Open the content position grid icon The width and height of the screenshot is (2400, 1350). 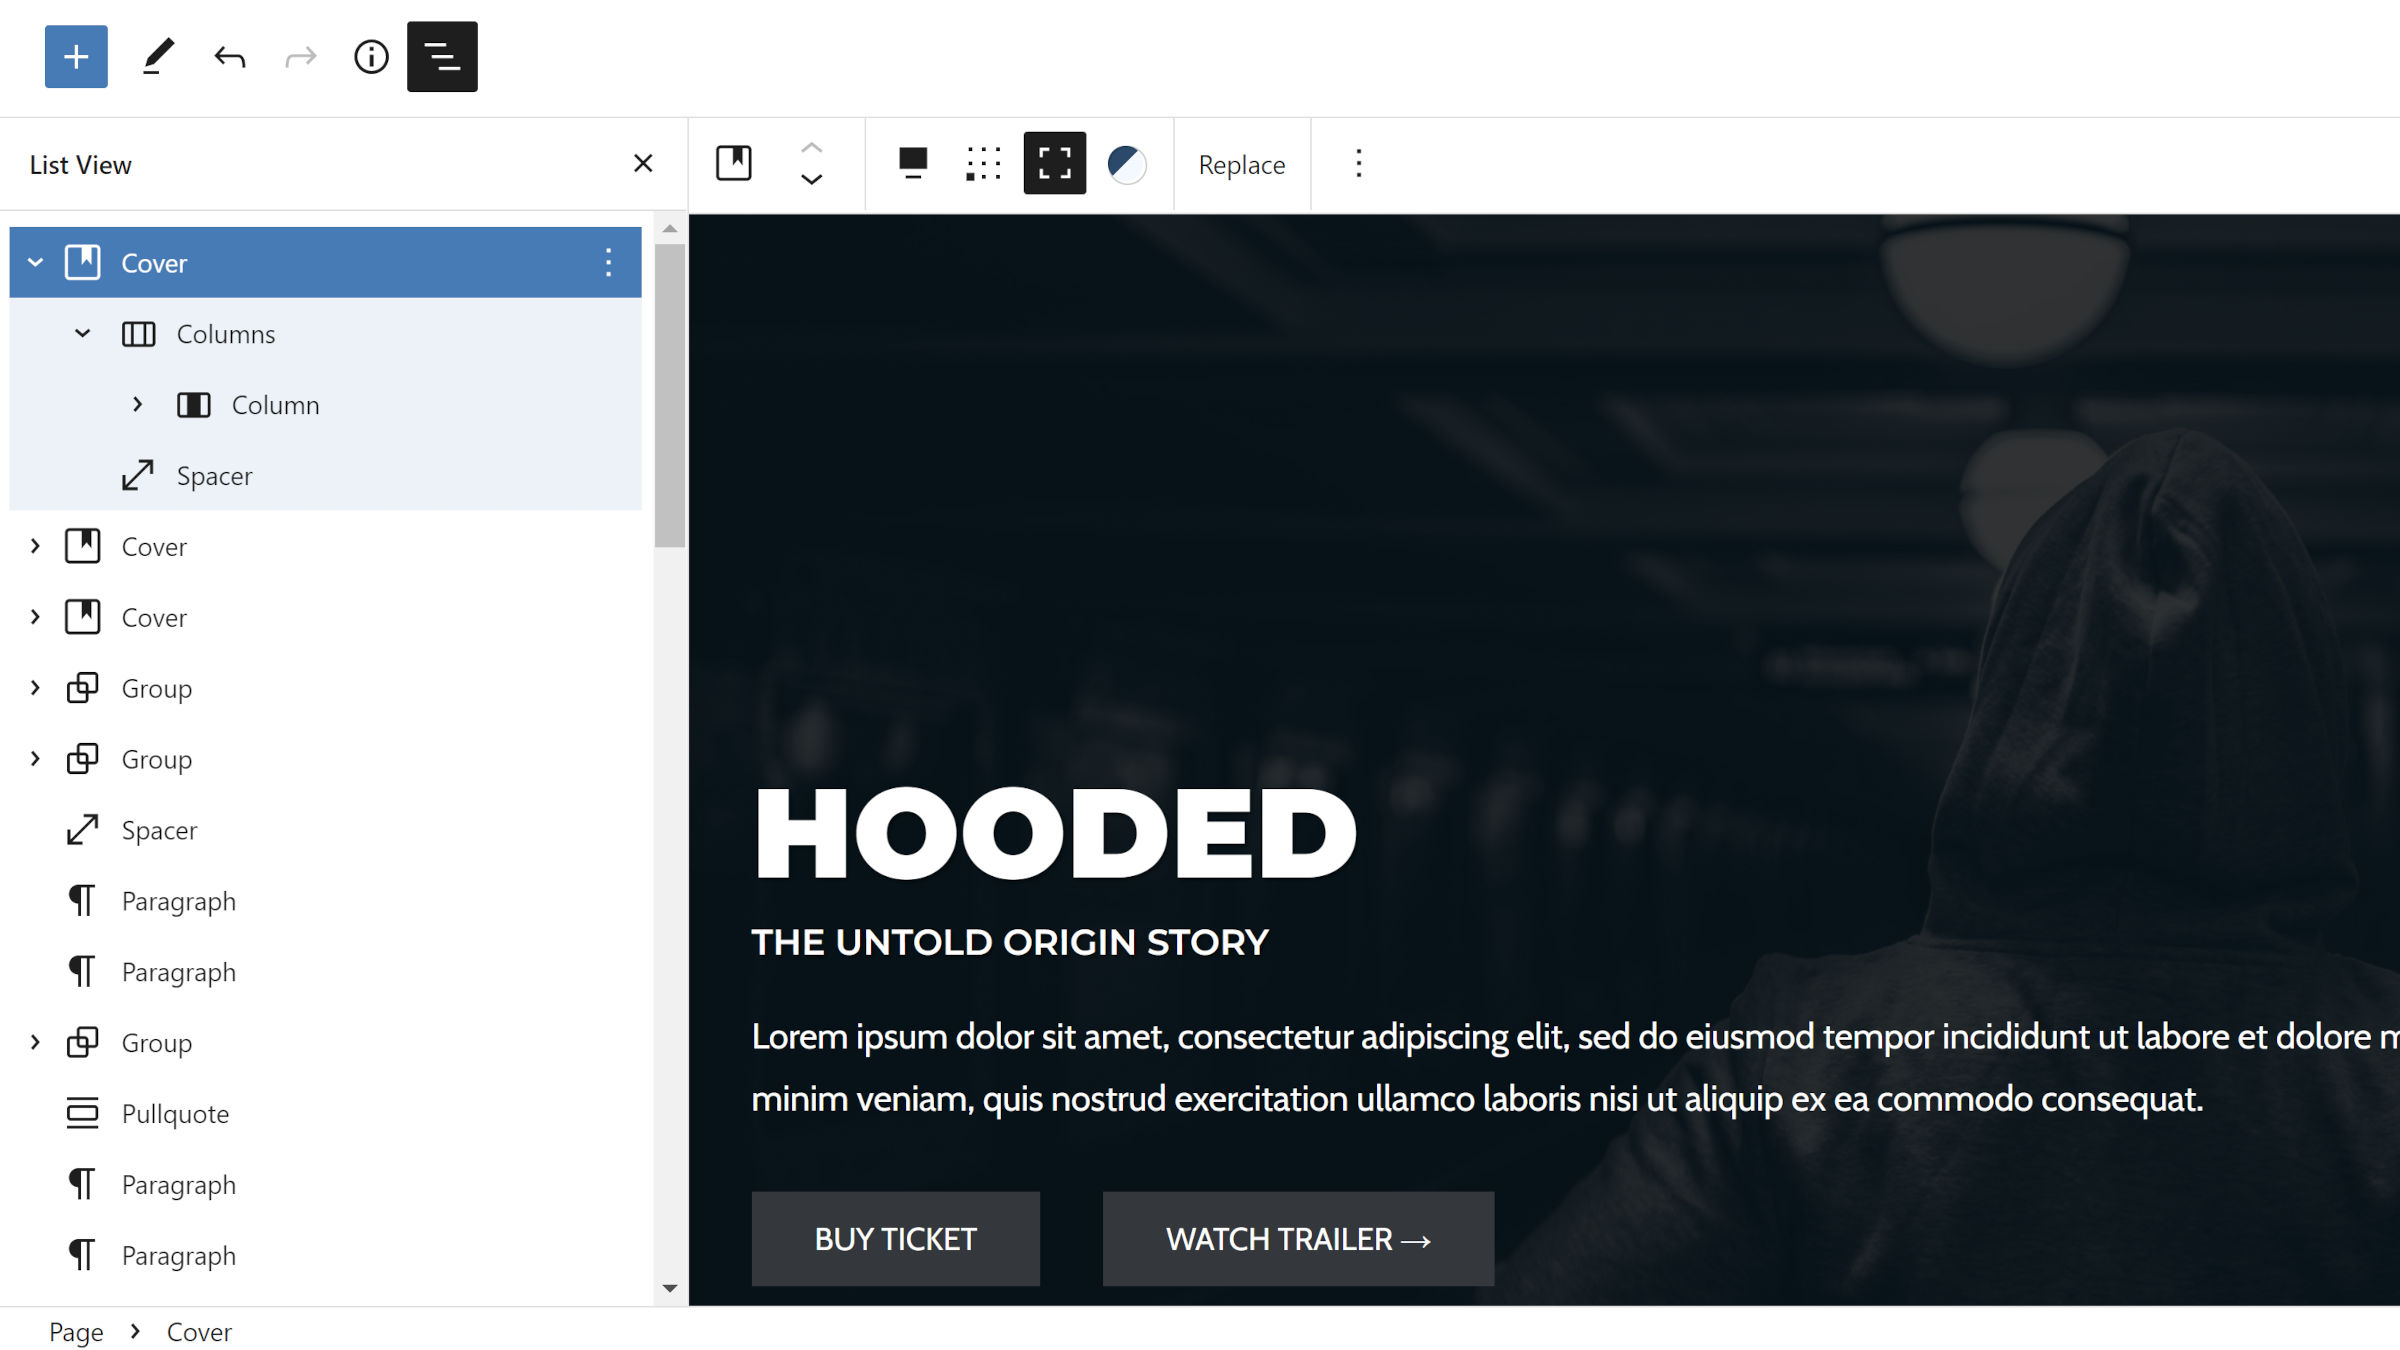983,163
